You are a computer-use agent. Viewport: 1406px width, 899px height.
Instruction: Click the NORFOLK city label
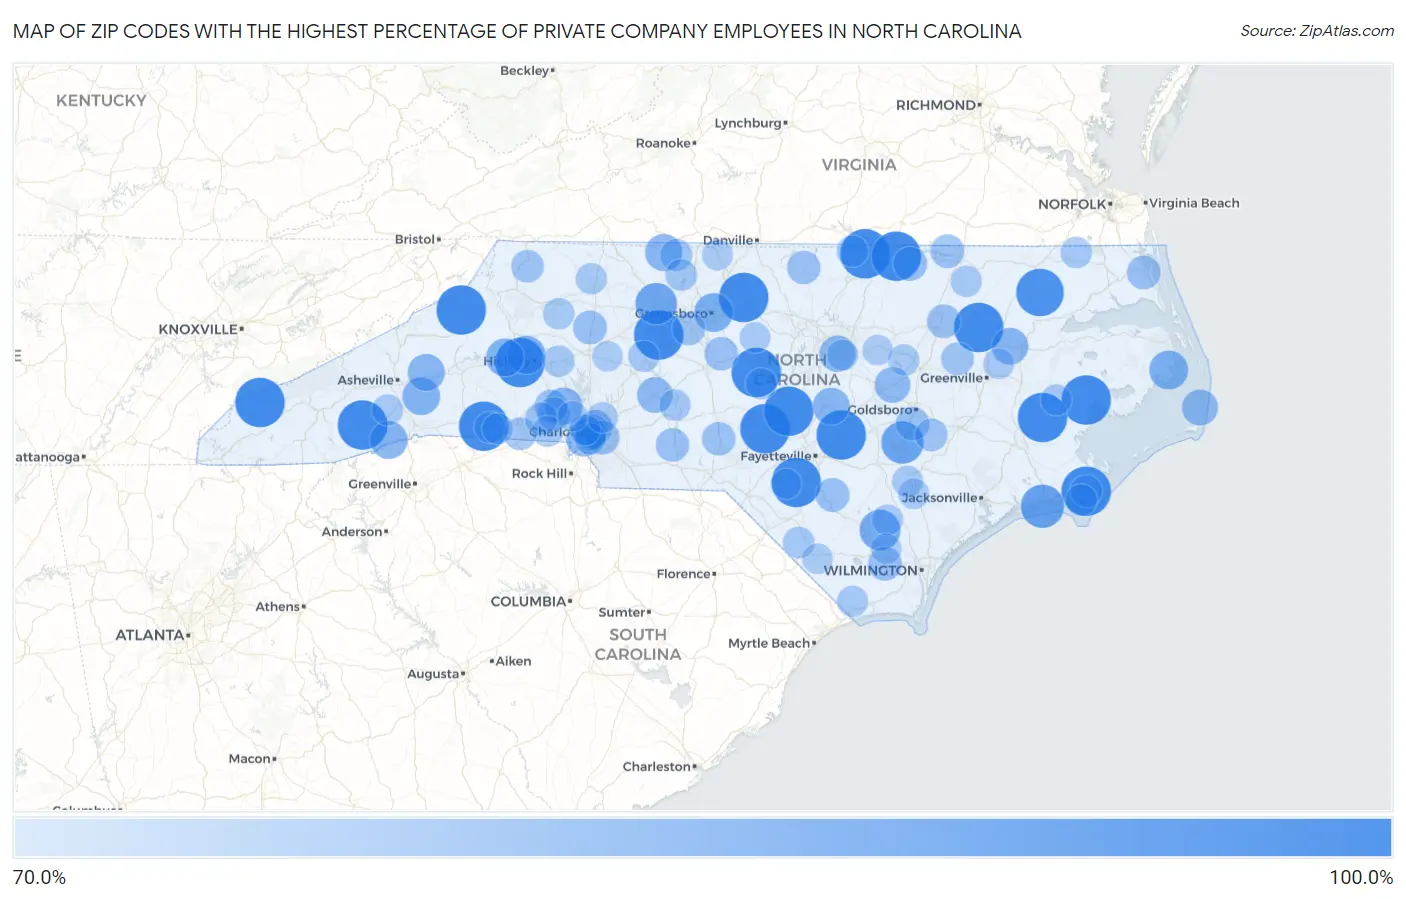click(x=1074, y=204)
